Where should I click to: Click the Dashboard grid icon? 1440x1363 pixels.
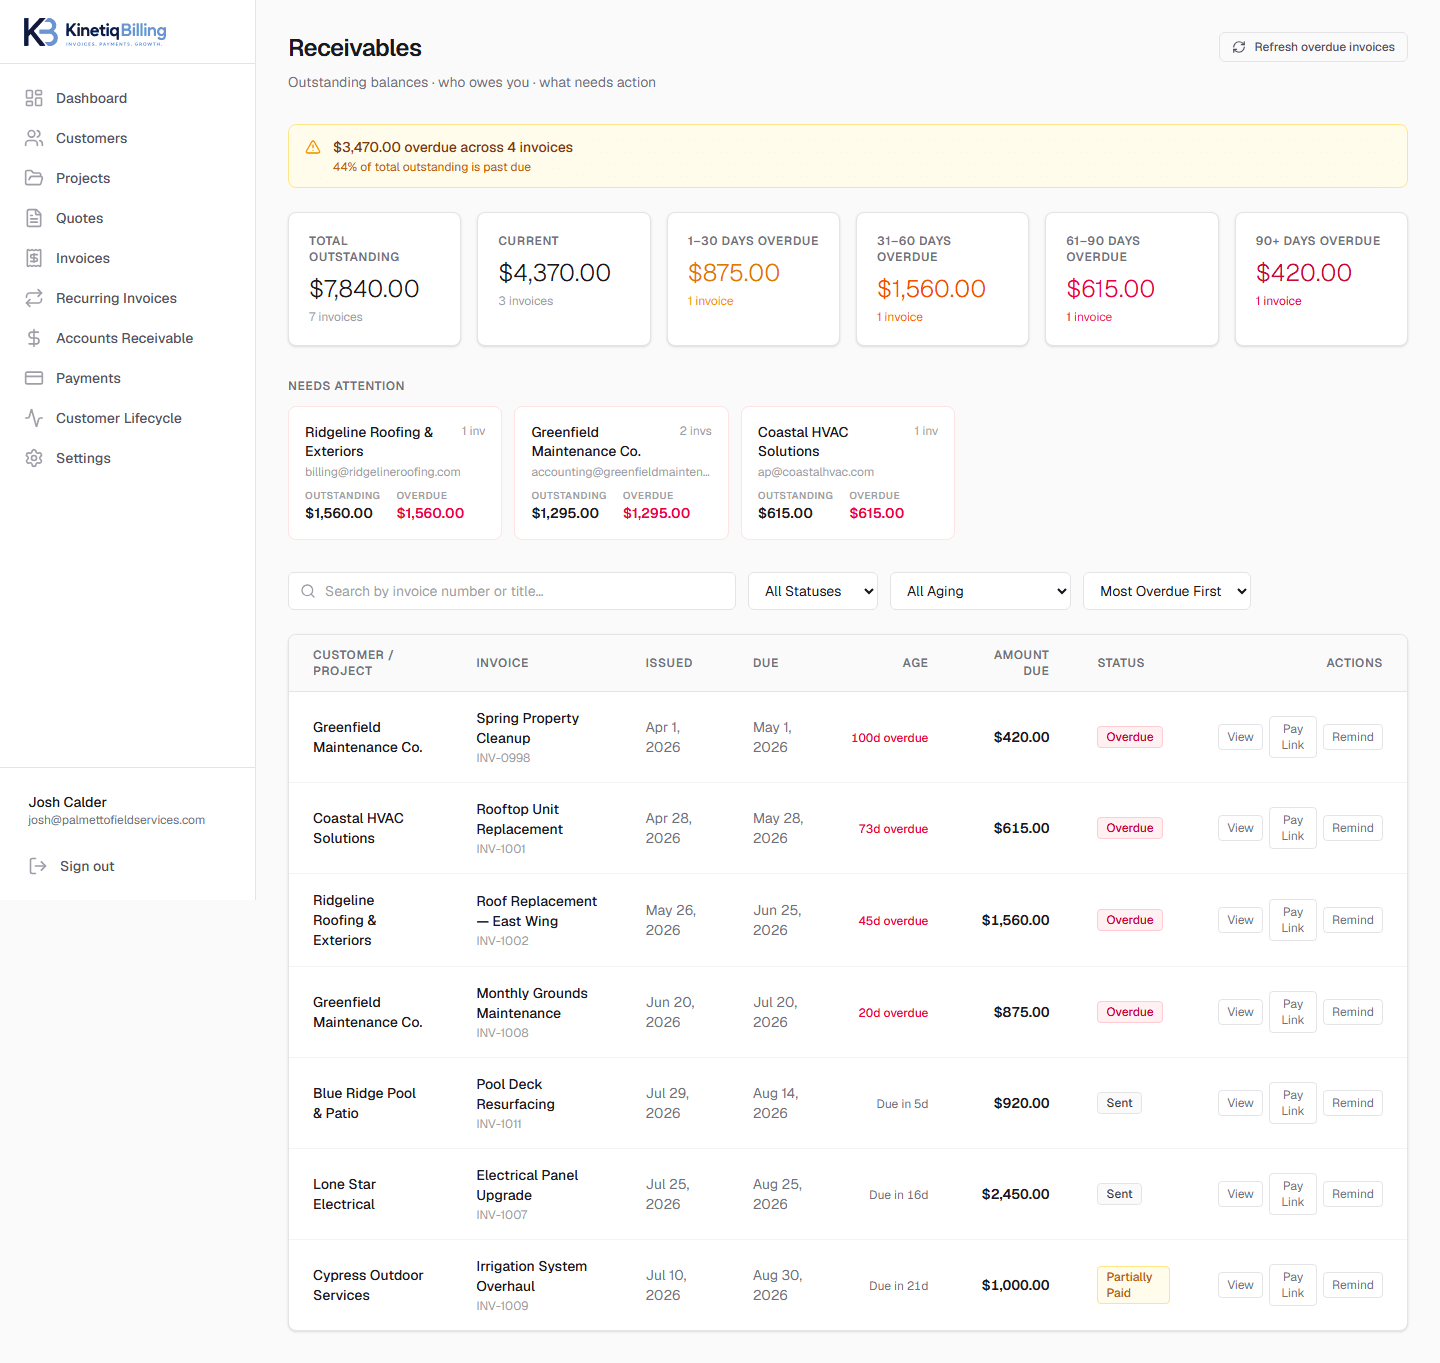(x=34, y=98)
